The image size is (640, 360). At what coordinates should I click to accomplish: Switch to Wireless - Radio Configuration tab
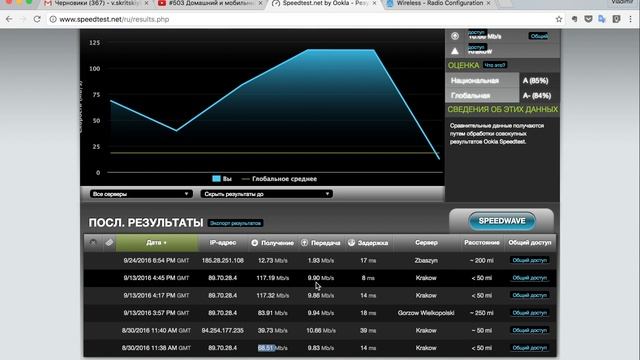tap(439, 3)
